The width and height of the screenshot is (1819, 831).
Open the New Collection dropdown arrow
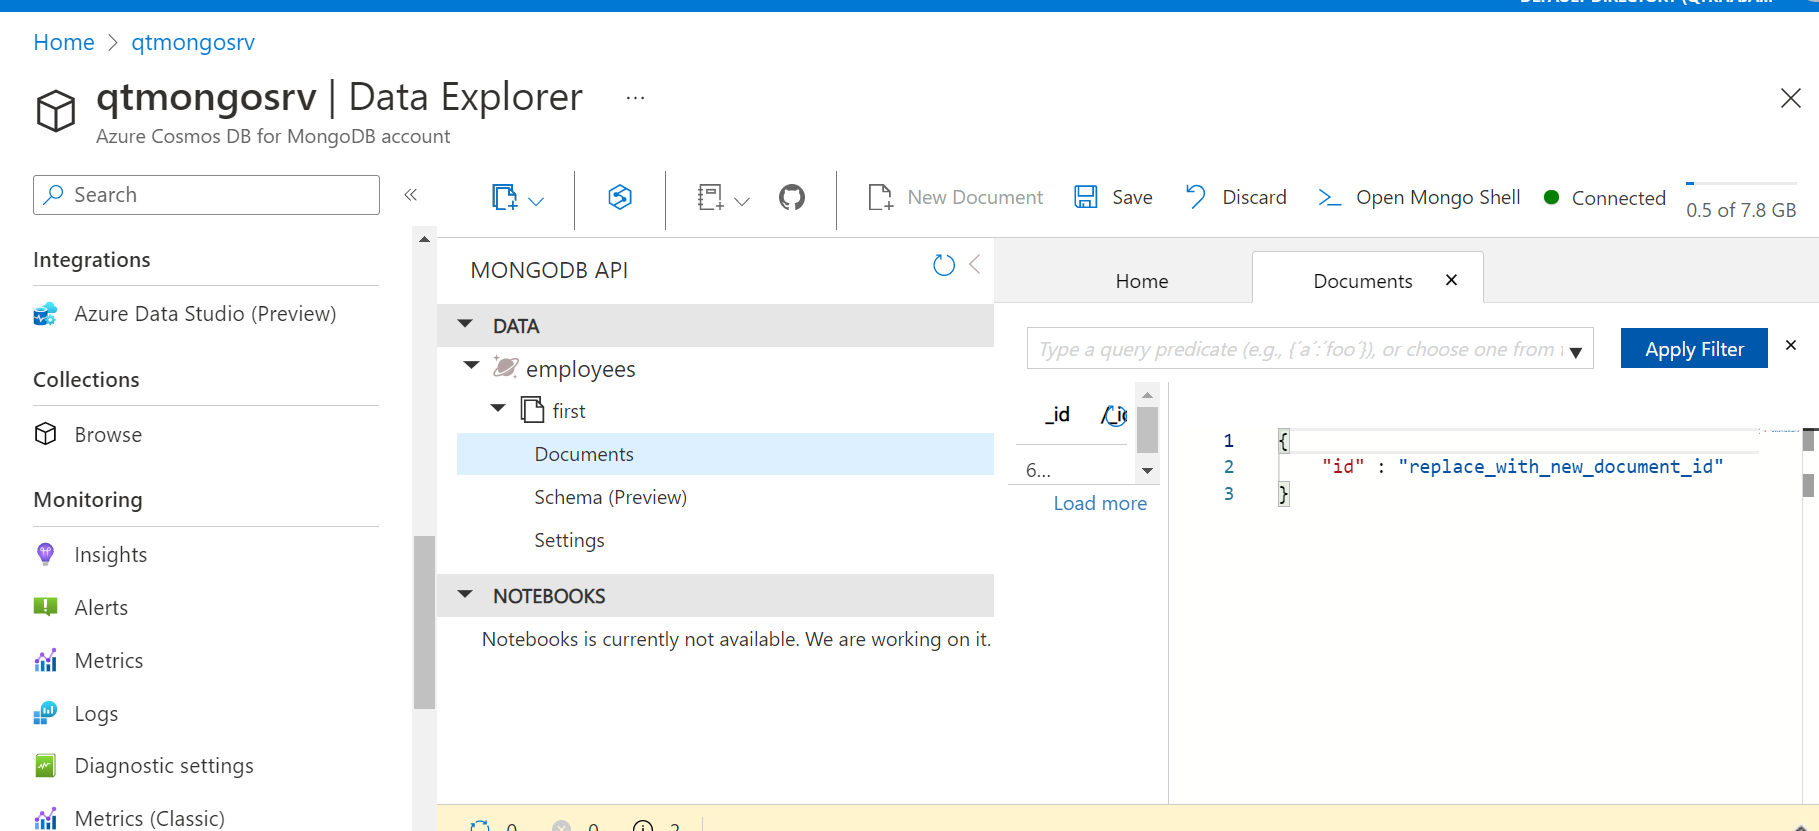536,200
